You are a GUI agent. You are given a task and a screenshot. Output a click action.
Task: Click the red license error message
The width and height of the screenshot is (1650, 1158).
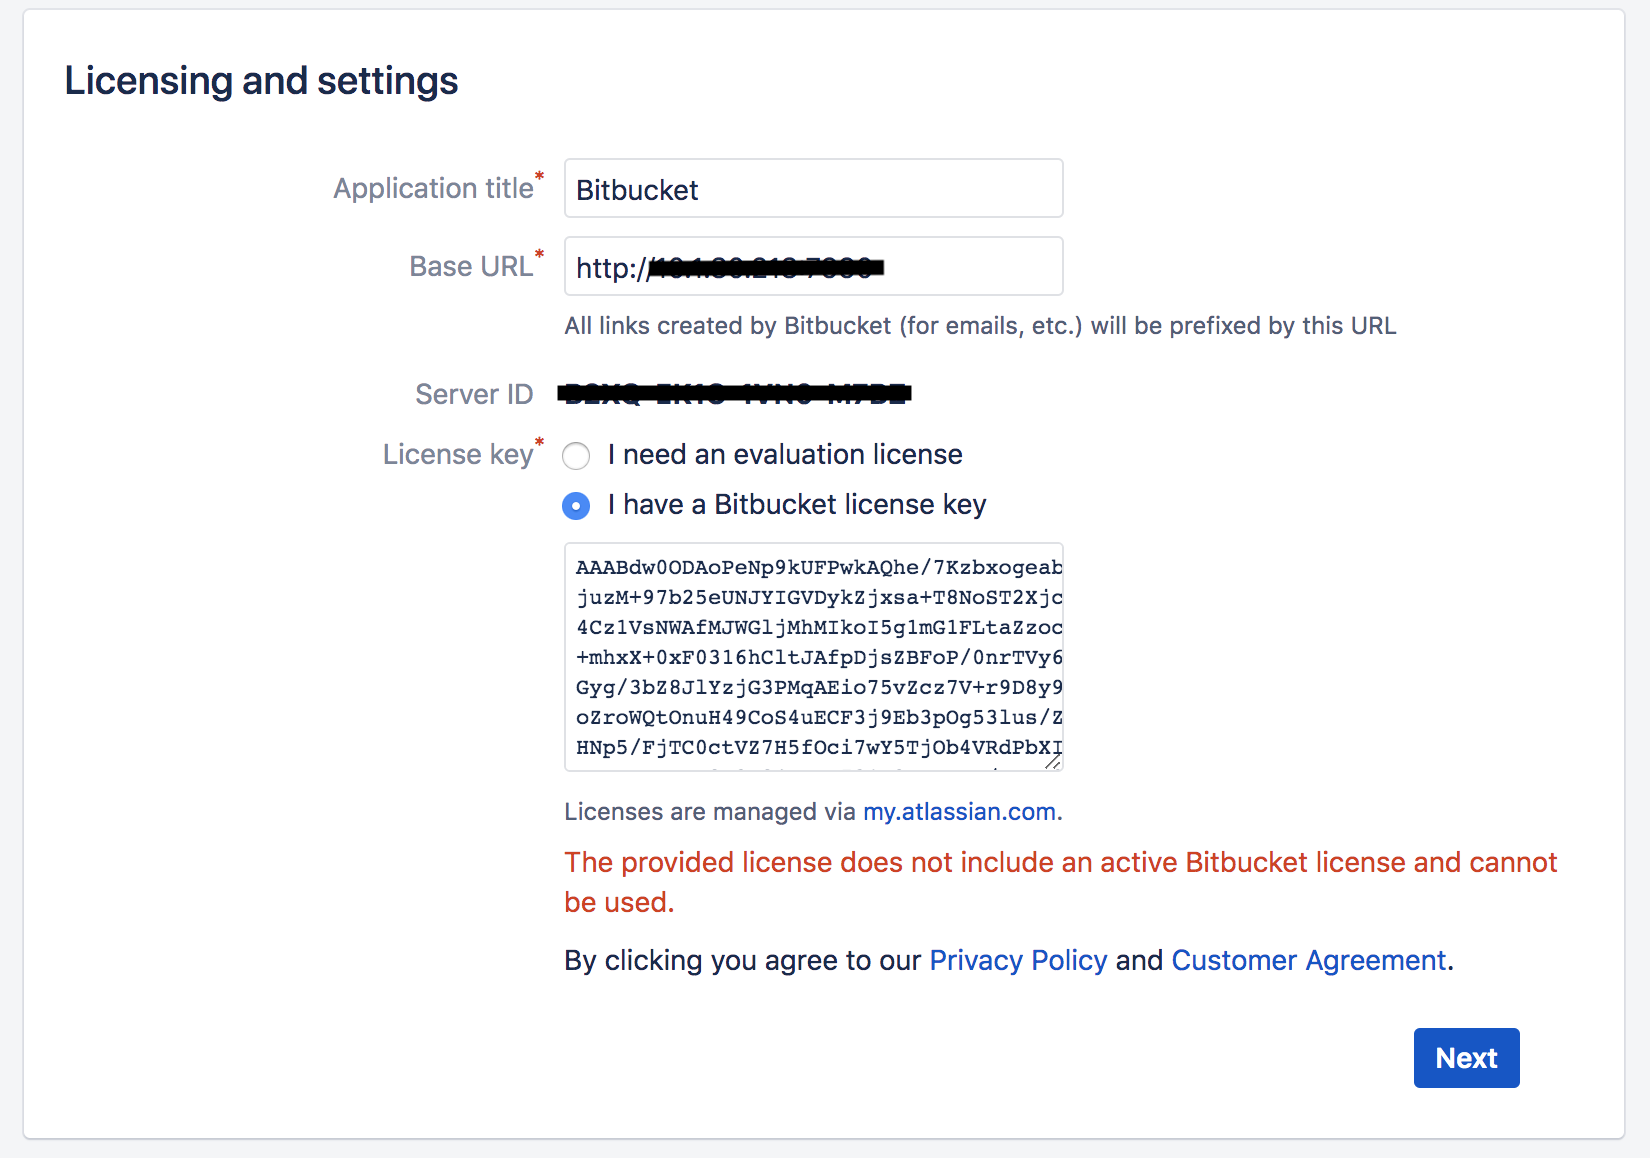1060,881
